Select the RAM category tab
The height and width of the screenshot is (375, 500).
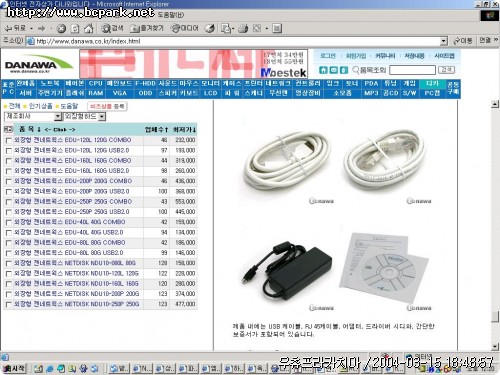click(95, 93)
